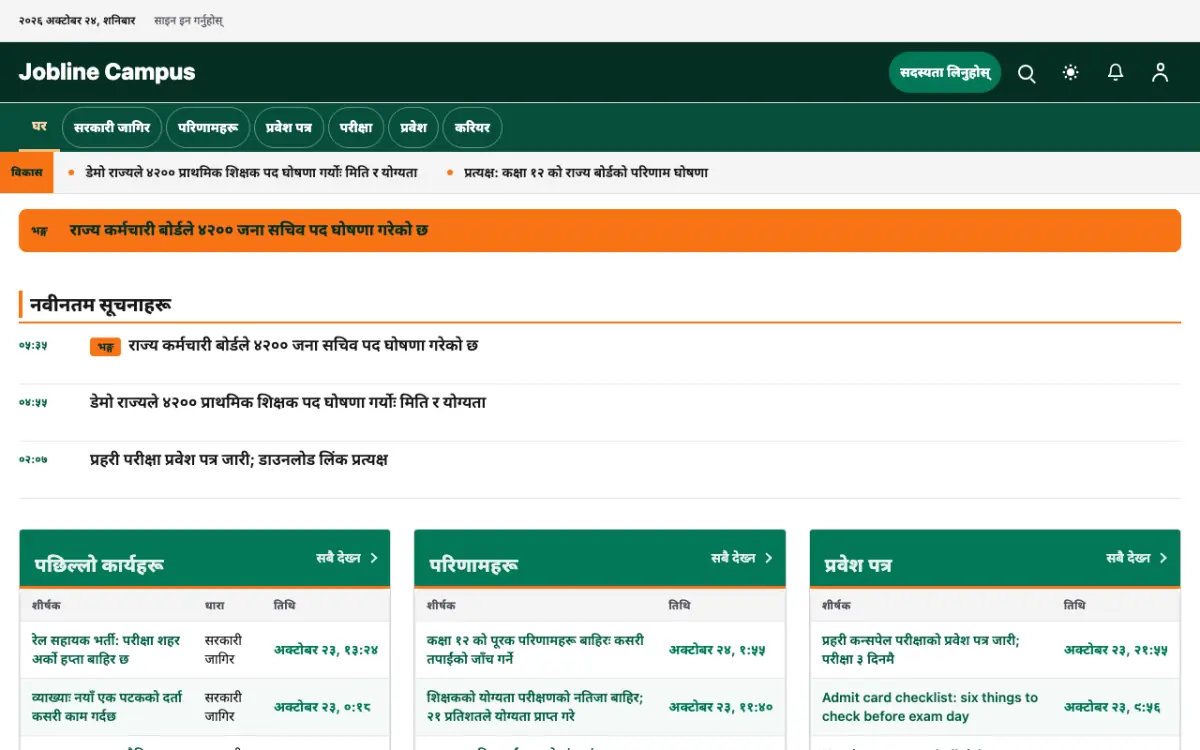Toggle the sun theme icon
Viewport: 1200px width, 750px height.
pos(1071,73)
